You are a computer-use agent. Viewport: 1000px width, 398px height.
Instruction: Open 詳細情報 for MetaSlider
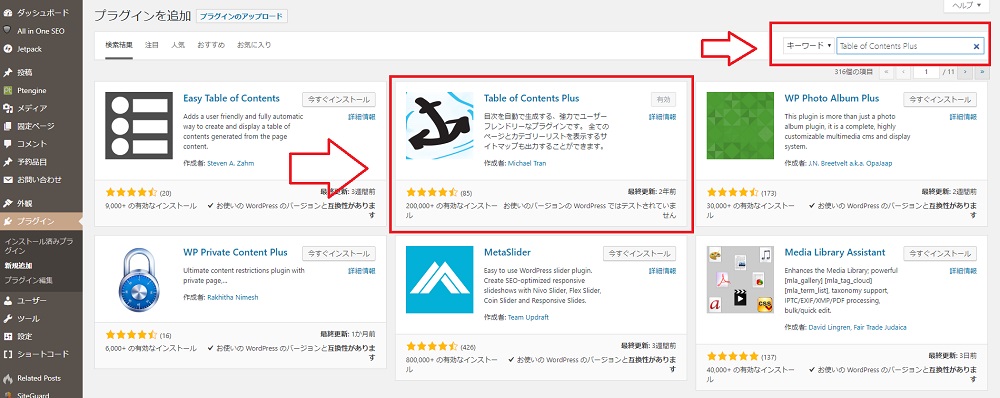pos(663,271)
